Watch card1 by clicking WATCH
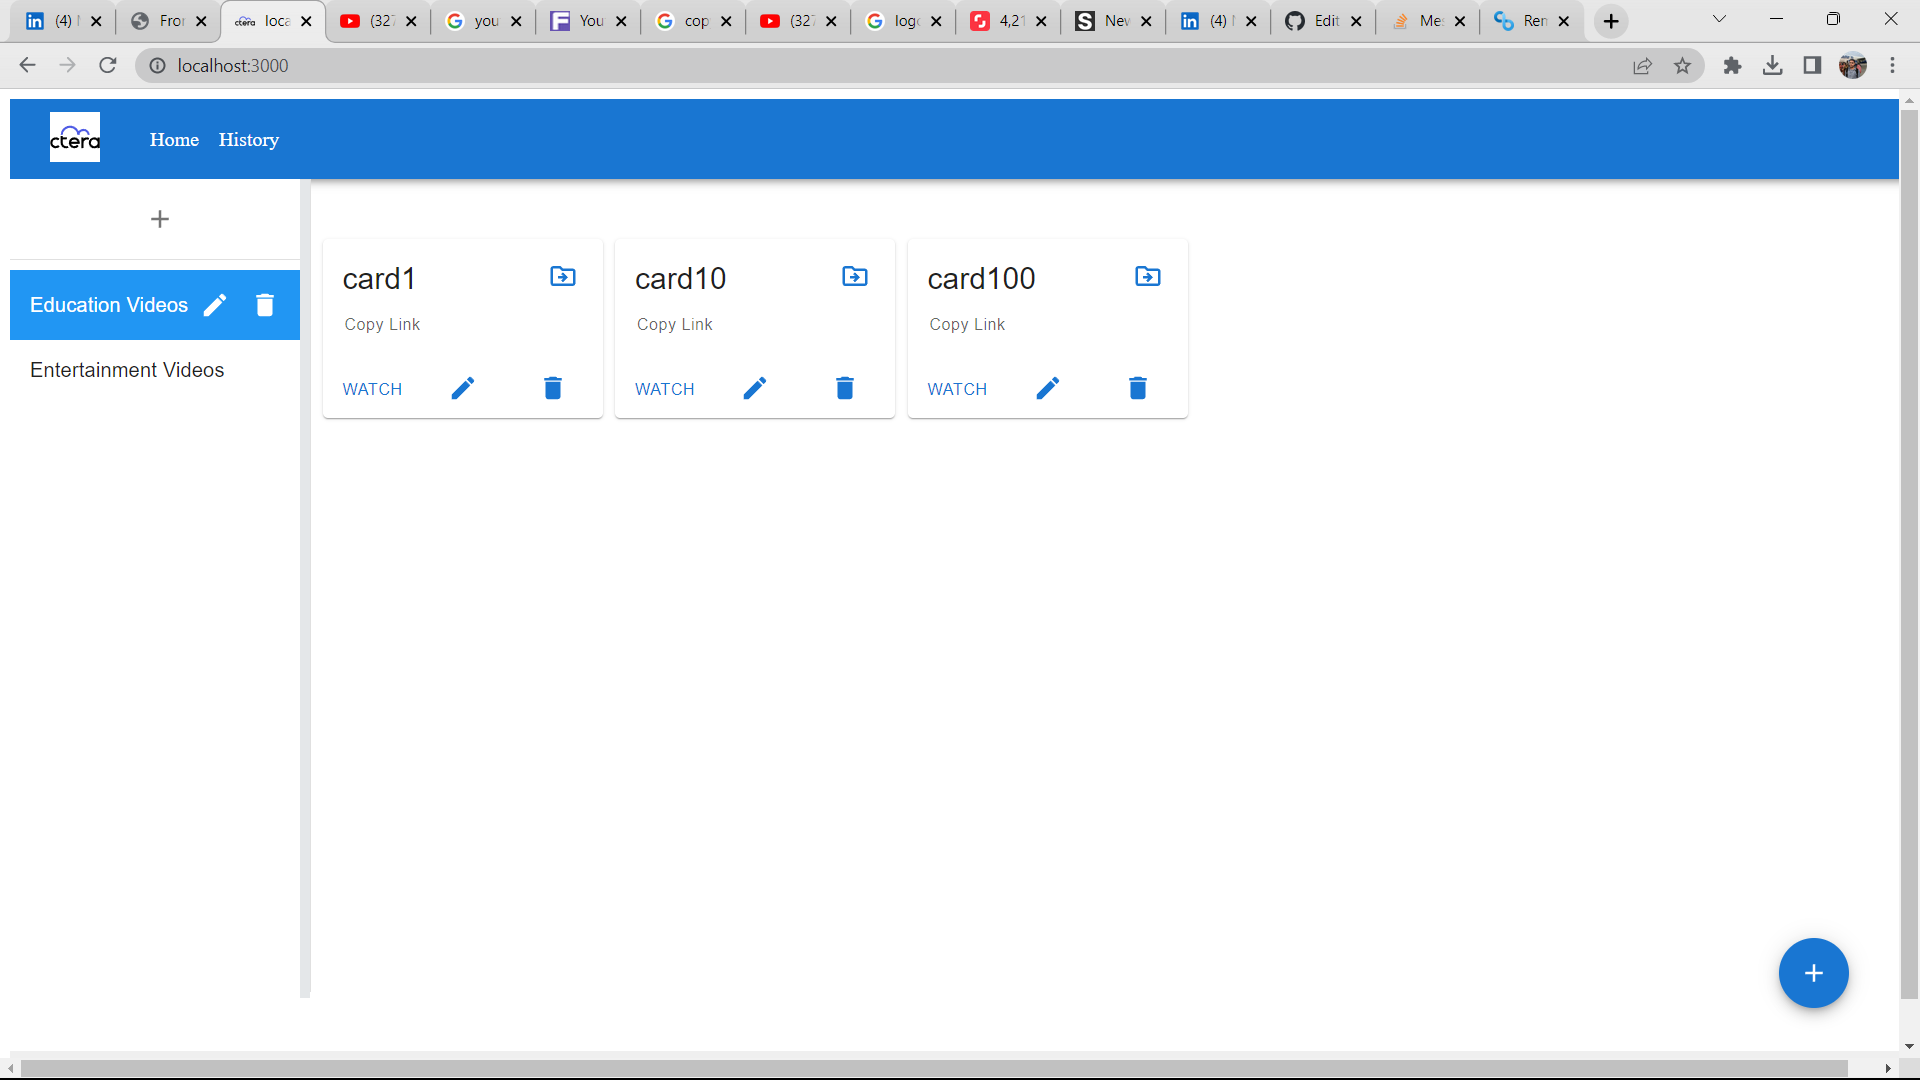 (x=371, y=389)
